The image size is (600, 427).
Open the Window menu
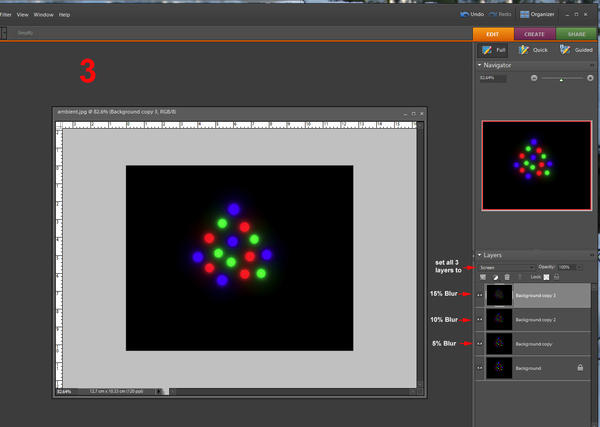point(43,15)
